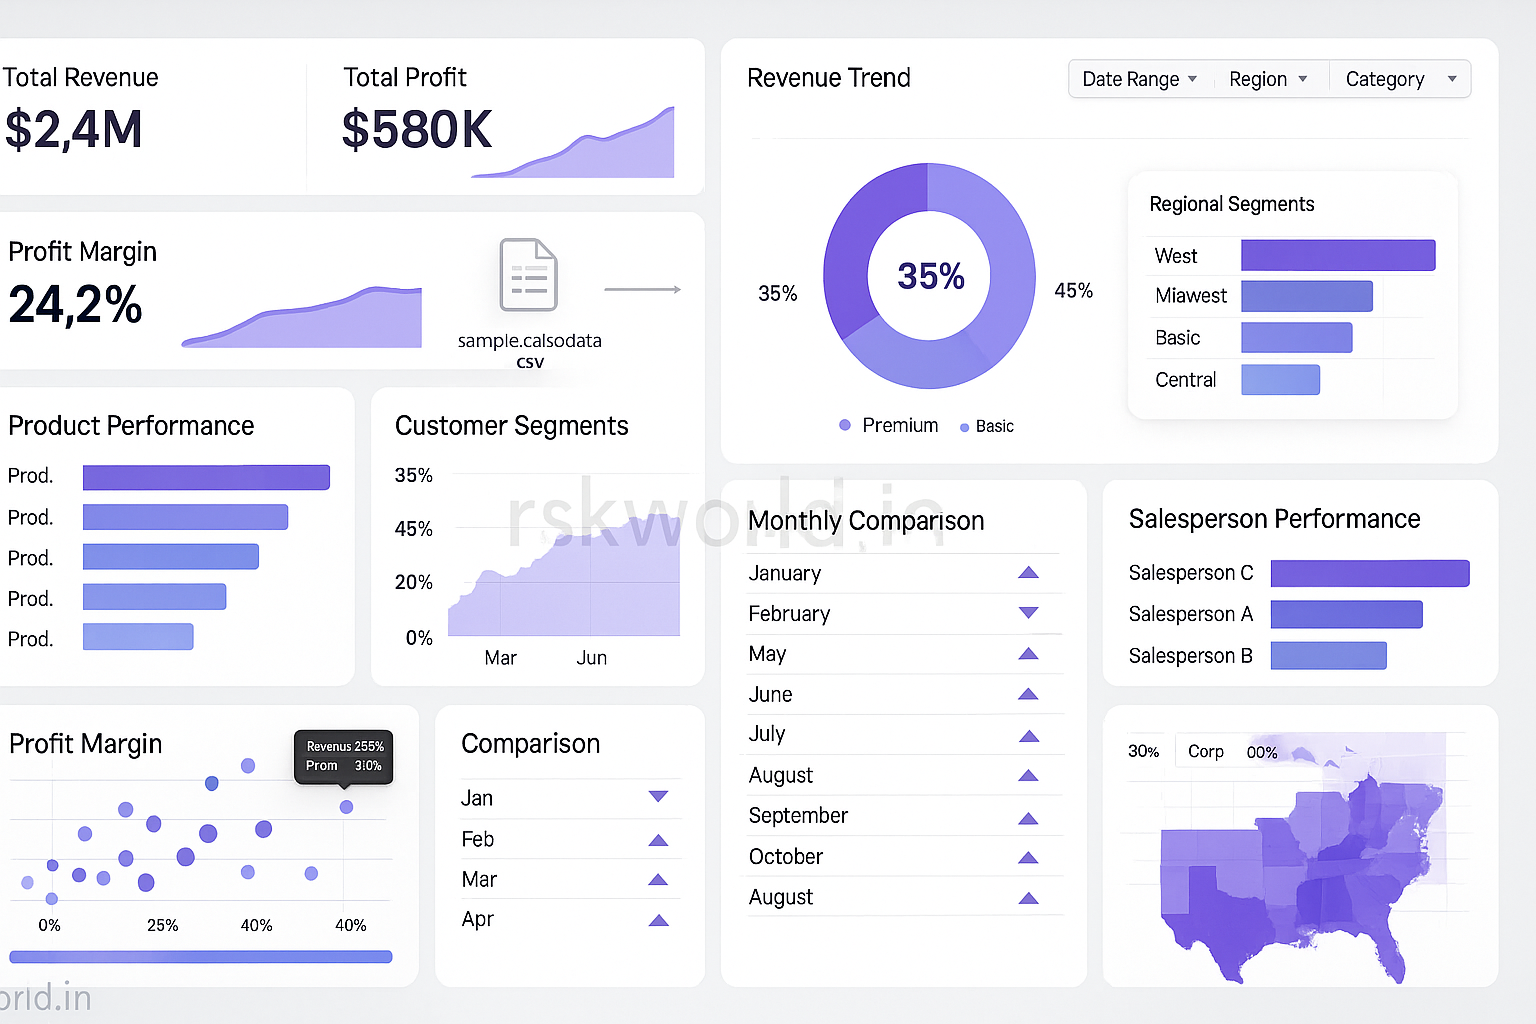Click the Salesperson C performance bar
This screenshot has height=1024, width=1536.
pyautogui.click(x=1369, y=573)
